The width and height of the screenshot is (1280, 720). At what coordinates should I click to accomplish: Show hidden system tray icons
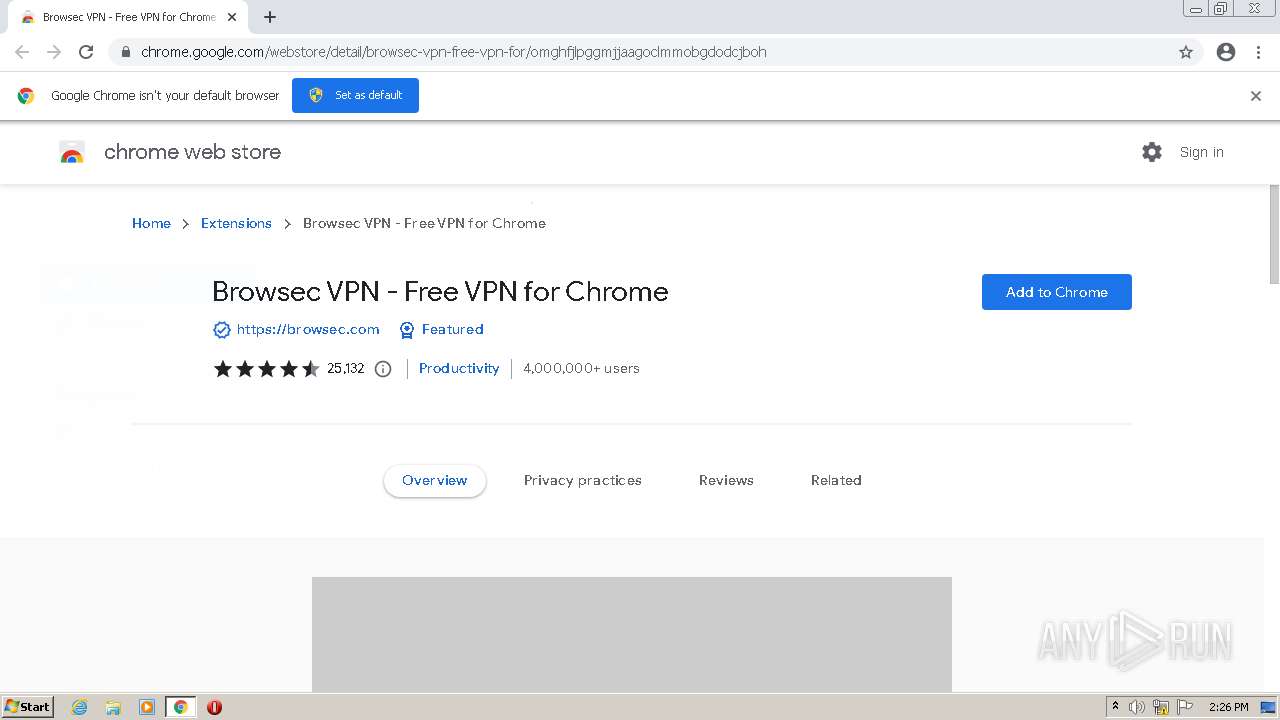[1115, 707]
